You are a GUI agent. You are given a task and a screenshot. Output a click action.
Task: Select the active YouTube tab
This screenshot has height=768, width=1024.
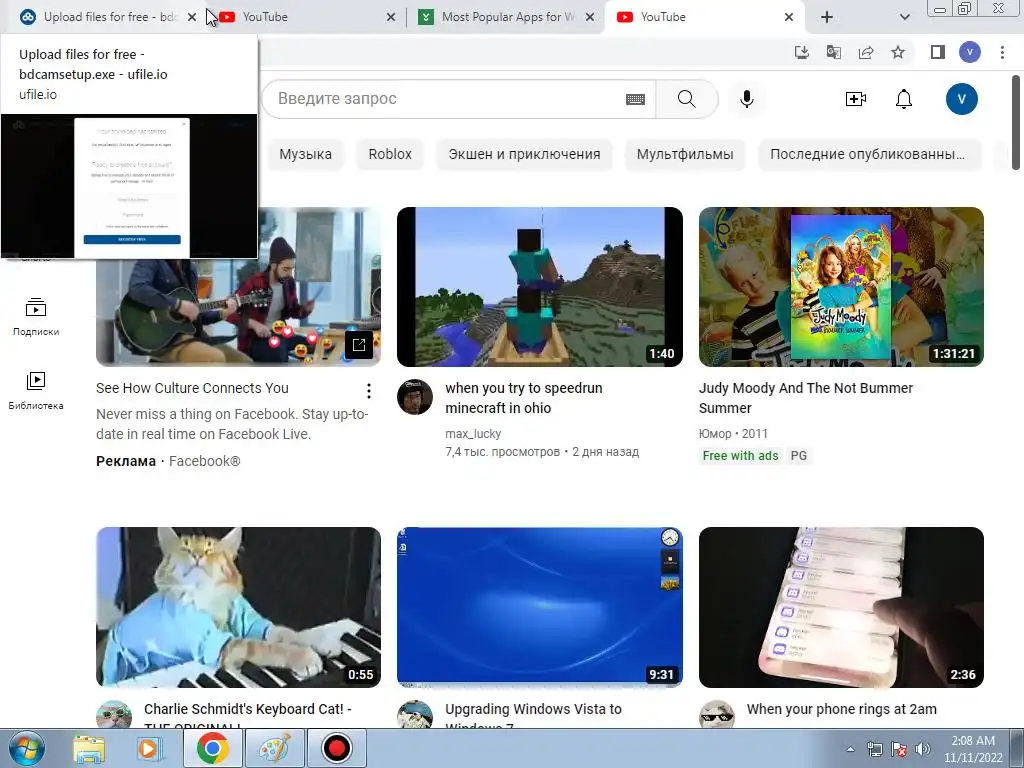click(705, 17)
